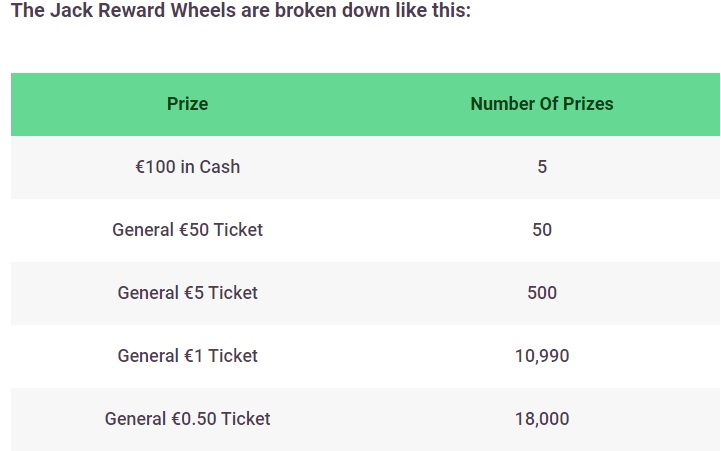721x451 pixels.
Task: Click the word Prizes in the header
Action: [588, 104]
